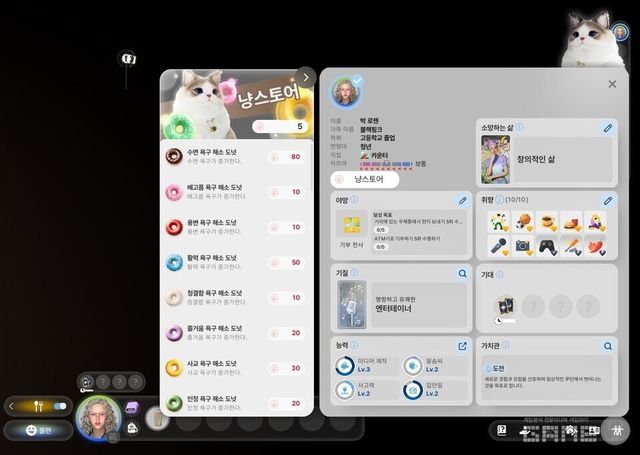Click the accessibility figure icon bottom right

click(x=616, y=430)
